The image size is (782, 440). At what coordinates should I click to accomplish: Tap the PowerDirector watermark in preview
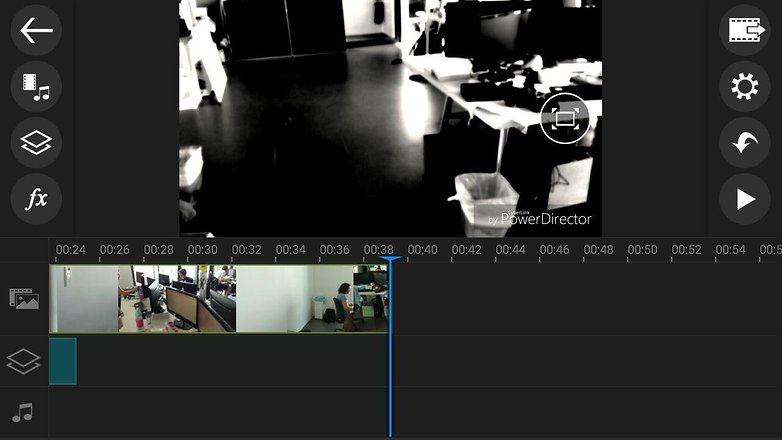pos(540,218)
